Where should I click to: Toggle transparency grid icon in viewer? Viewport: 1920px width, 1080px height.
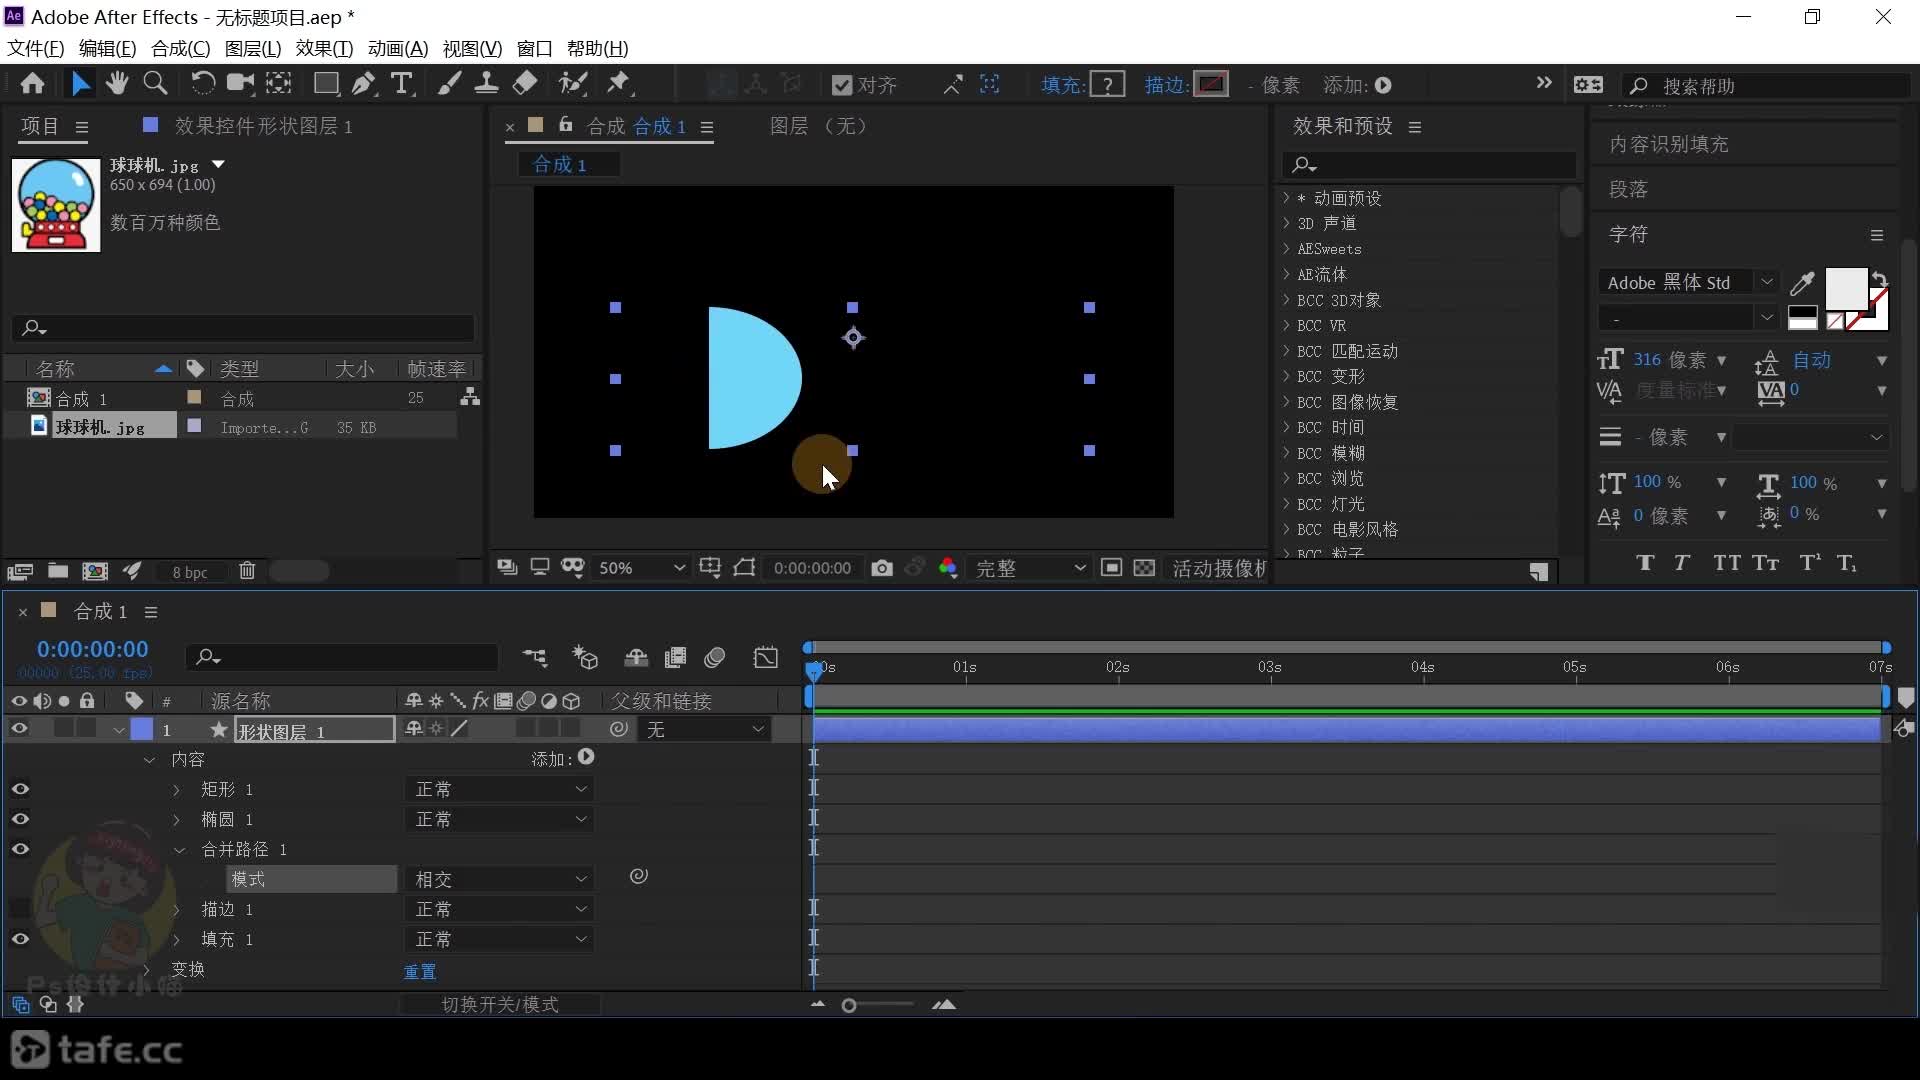coord(1144,568)
